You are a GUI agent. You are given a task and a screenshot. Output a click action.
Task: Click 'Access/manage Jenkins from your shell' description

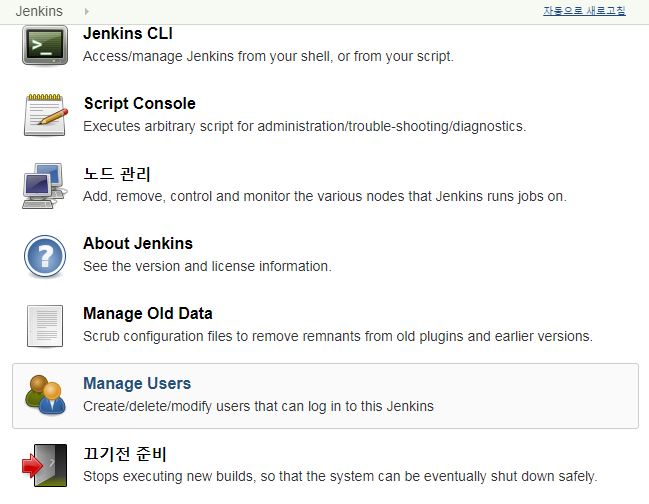[x=268, y=56]
